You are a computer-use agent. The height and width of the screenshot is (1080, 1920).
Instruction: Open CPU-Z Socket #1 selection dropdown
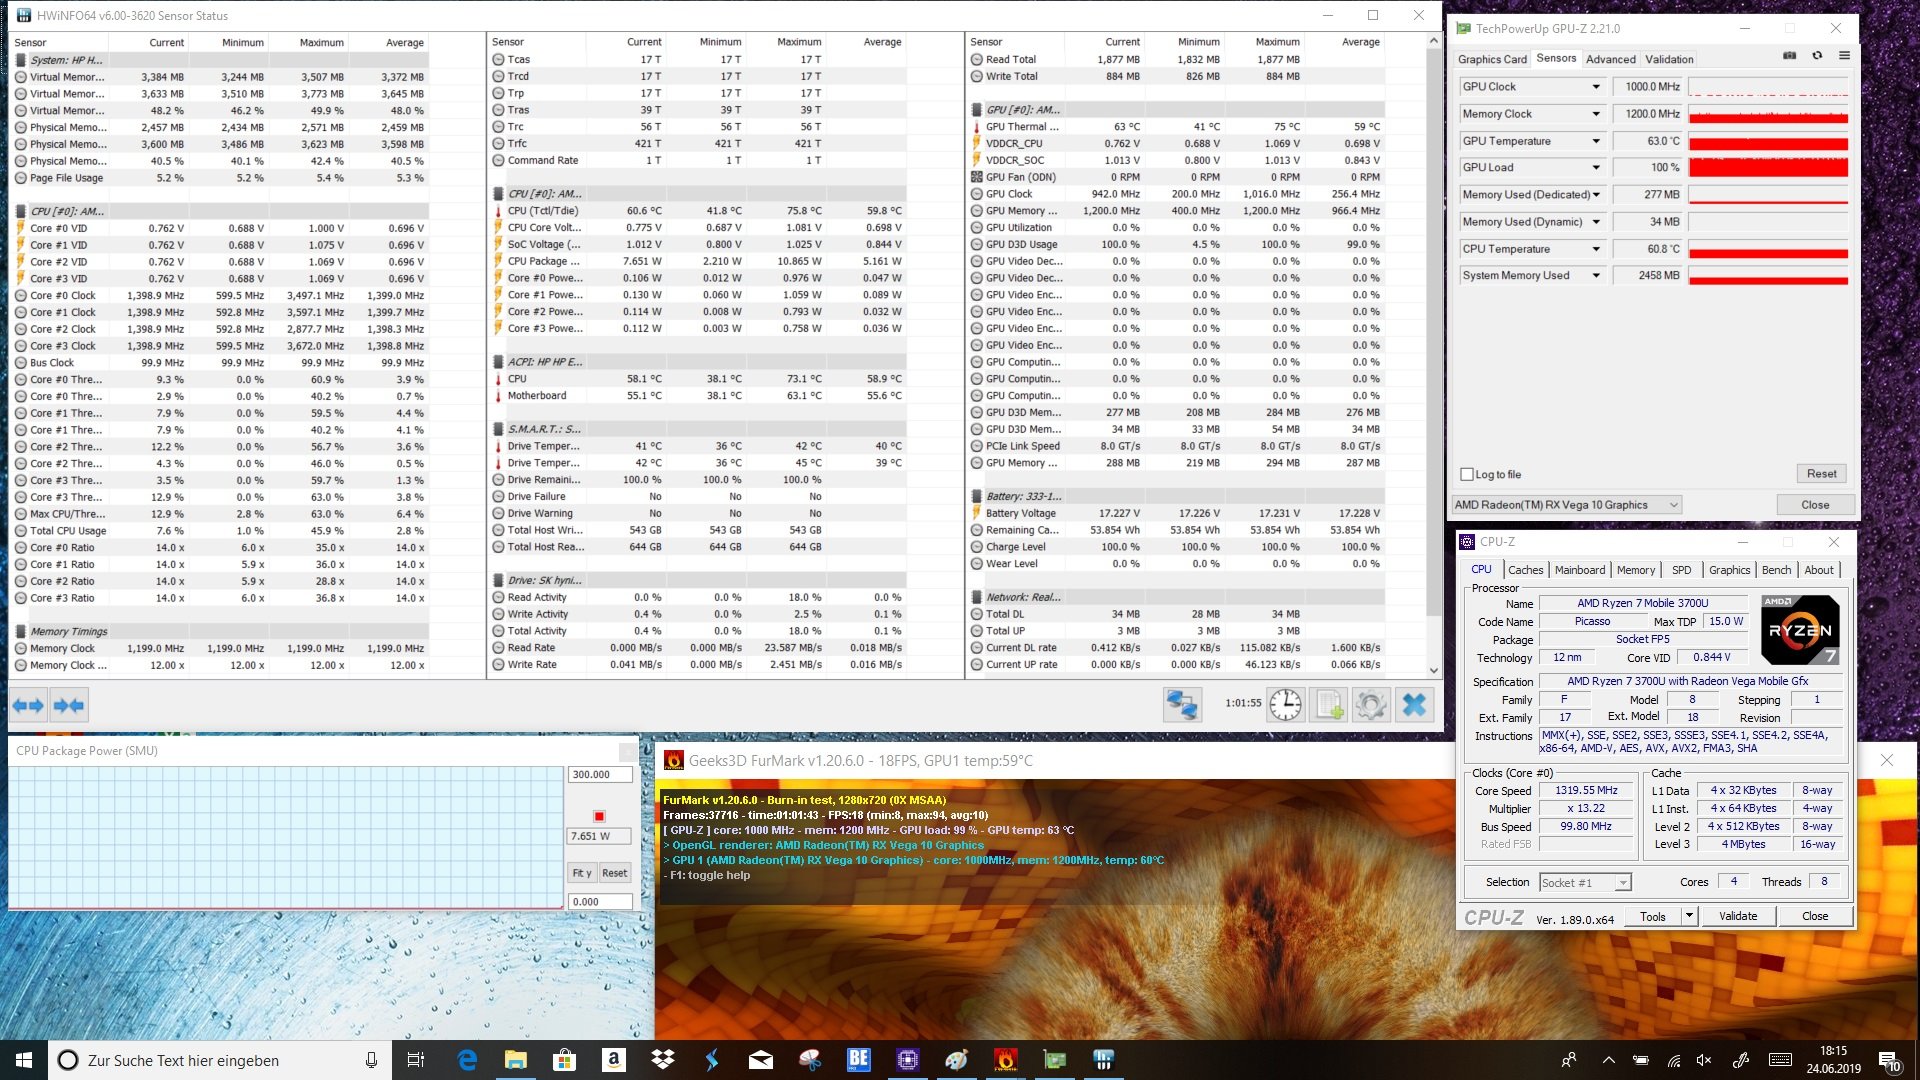(x=1585, y=882)
